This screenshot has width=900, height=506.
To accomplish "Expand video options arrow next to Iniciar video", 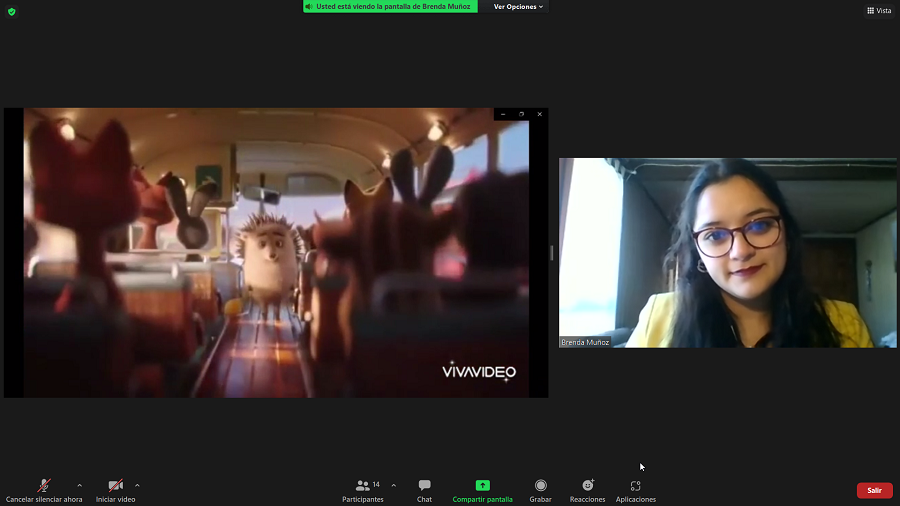I will 137,486.
